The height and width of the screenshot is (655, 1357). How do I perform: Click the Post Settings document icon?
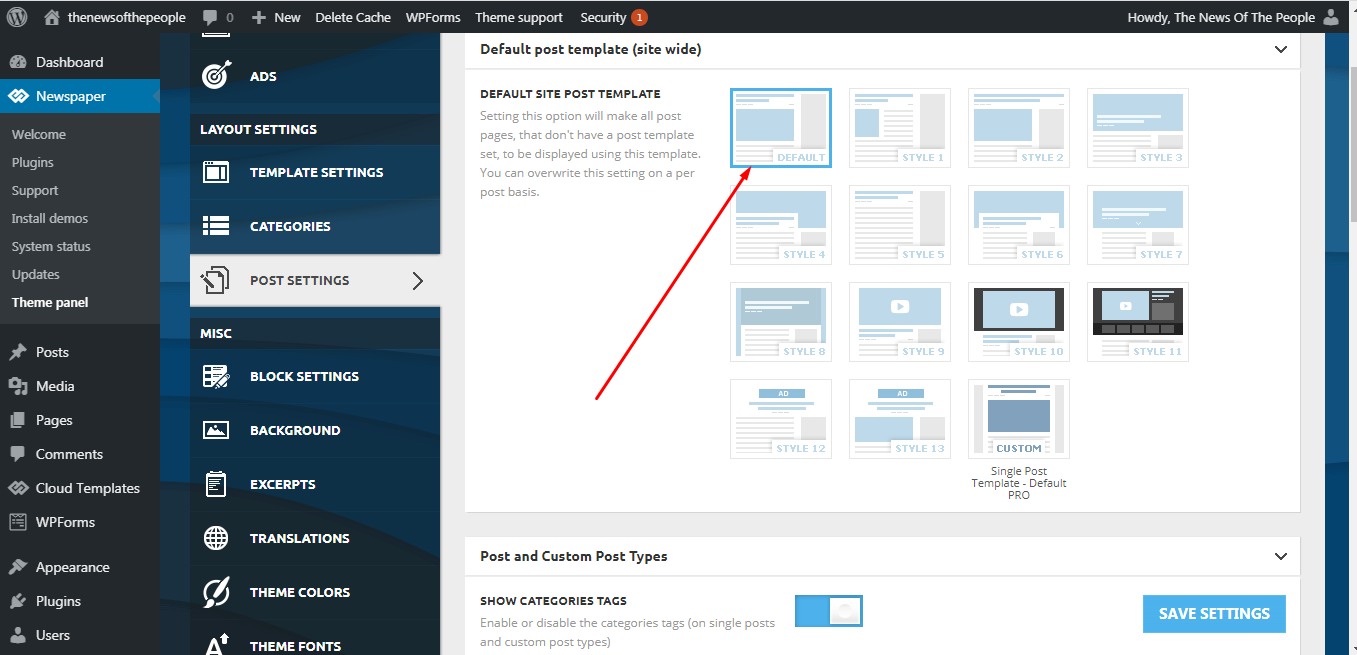[x=216, y=280]
